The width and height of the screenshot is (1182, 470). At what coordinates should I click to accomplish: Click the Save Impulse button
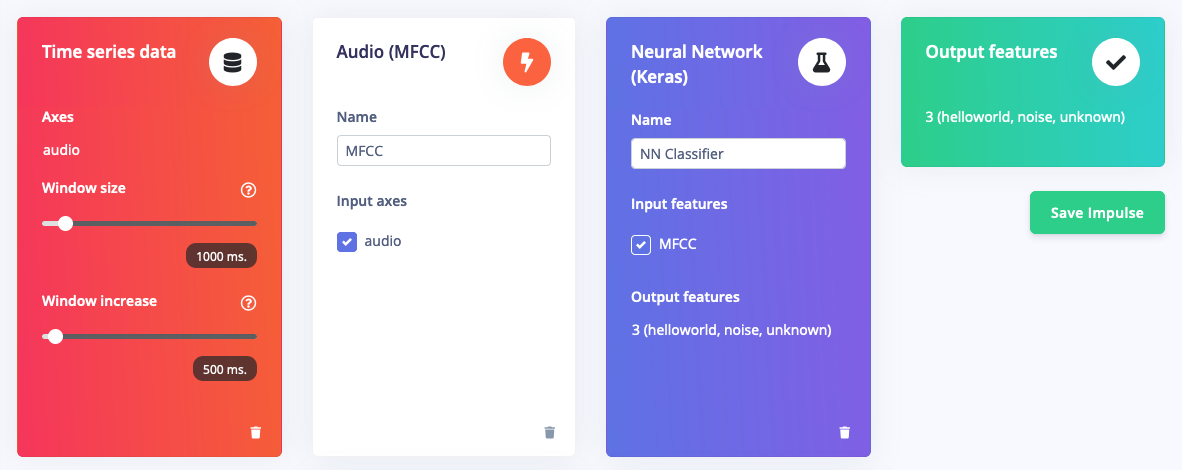1097,213
